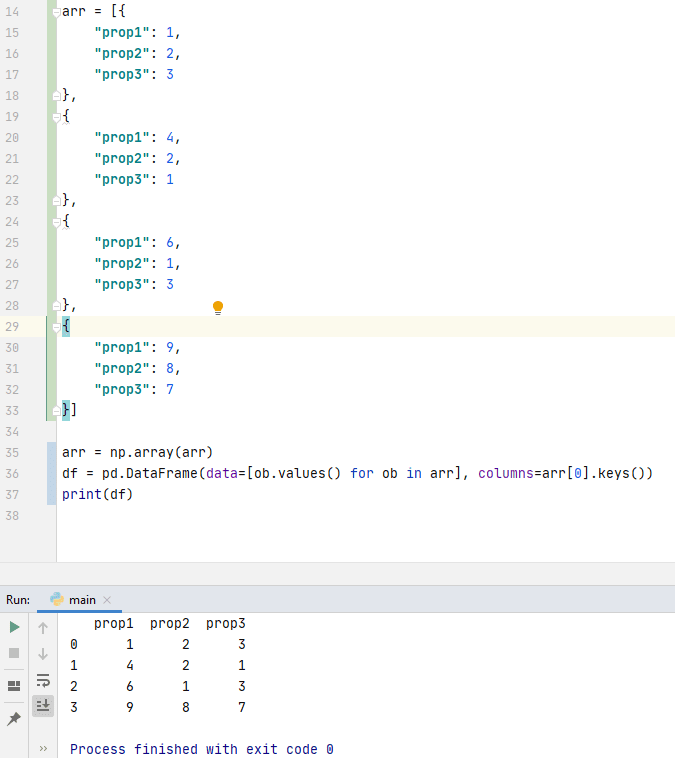
Task: Show more run toolbar actions chevron
Action: pyautogui.click(x=43, y=748)
